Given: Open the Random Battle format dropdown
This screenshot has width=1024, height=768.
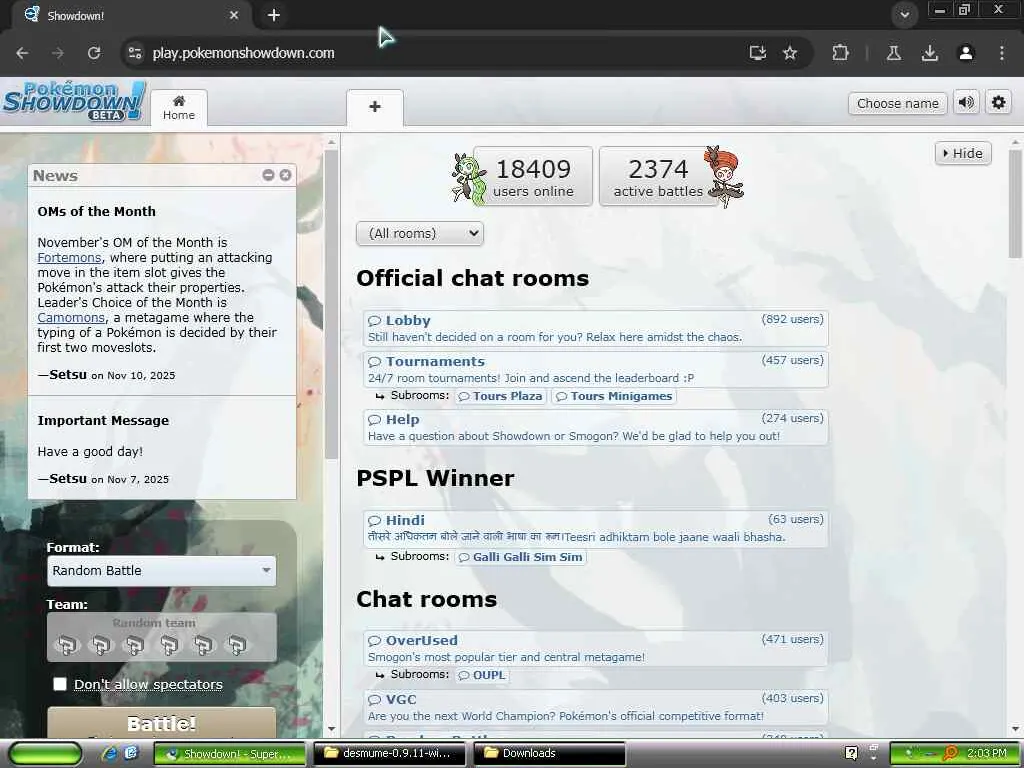Looking at the screenshot, I should 161,571.
